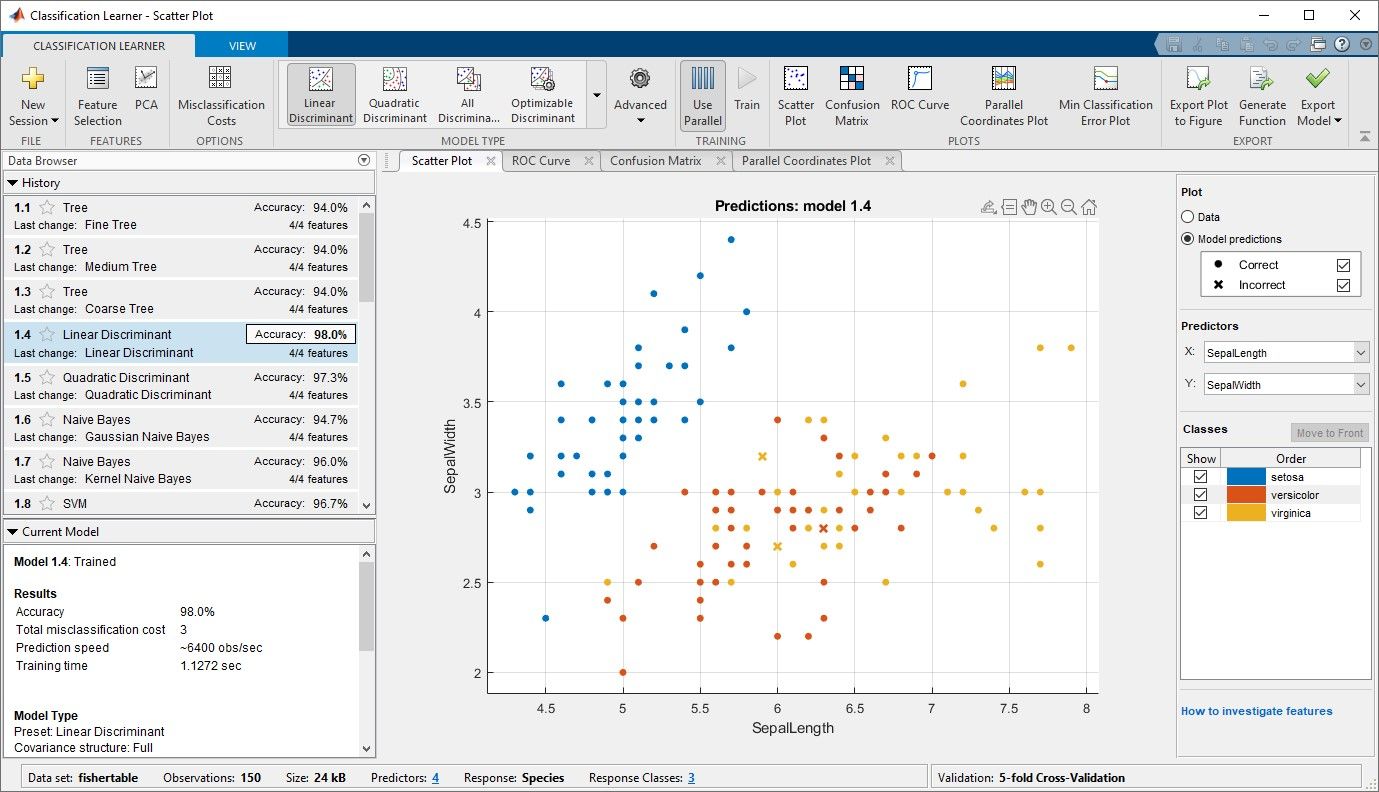Click the How to investigate features link

pos(1257,711)
